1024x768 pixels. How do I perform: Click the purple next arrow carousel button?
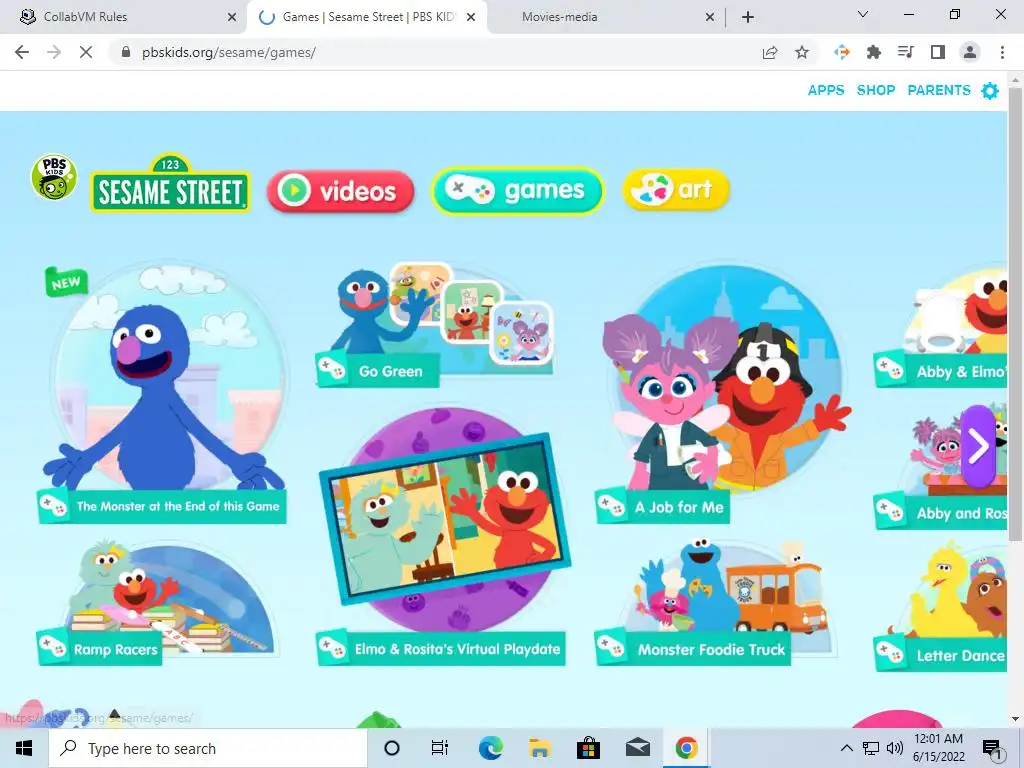pyautogui.click(x=978, y=447)
